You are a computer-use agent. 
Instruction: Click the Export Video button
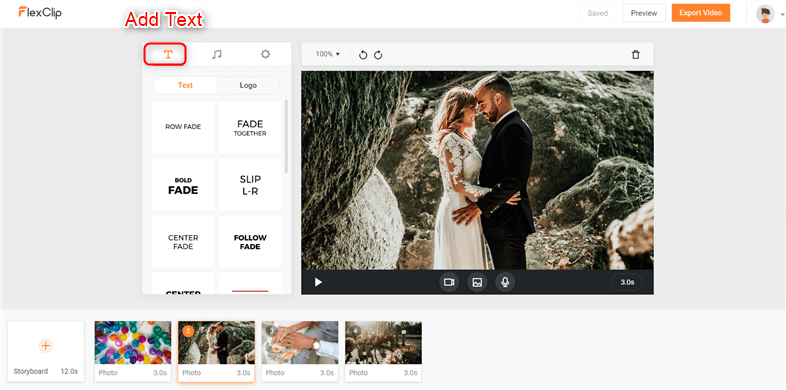pyautogui.click(x=701, y=13)
